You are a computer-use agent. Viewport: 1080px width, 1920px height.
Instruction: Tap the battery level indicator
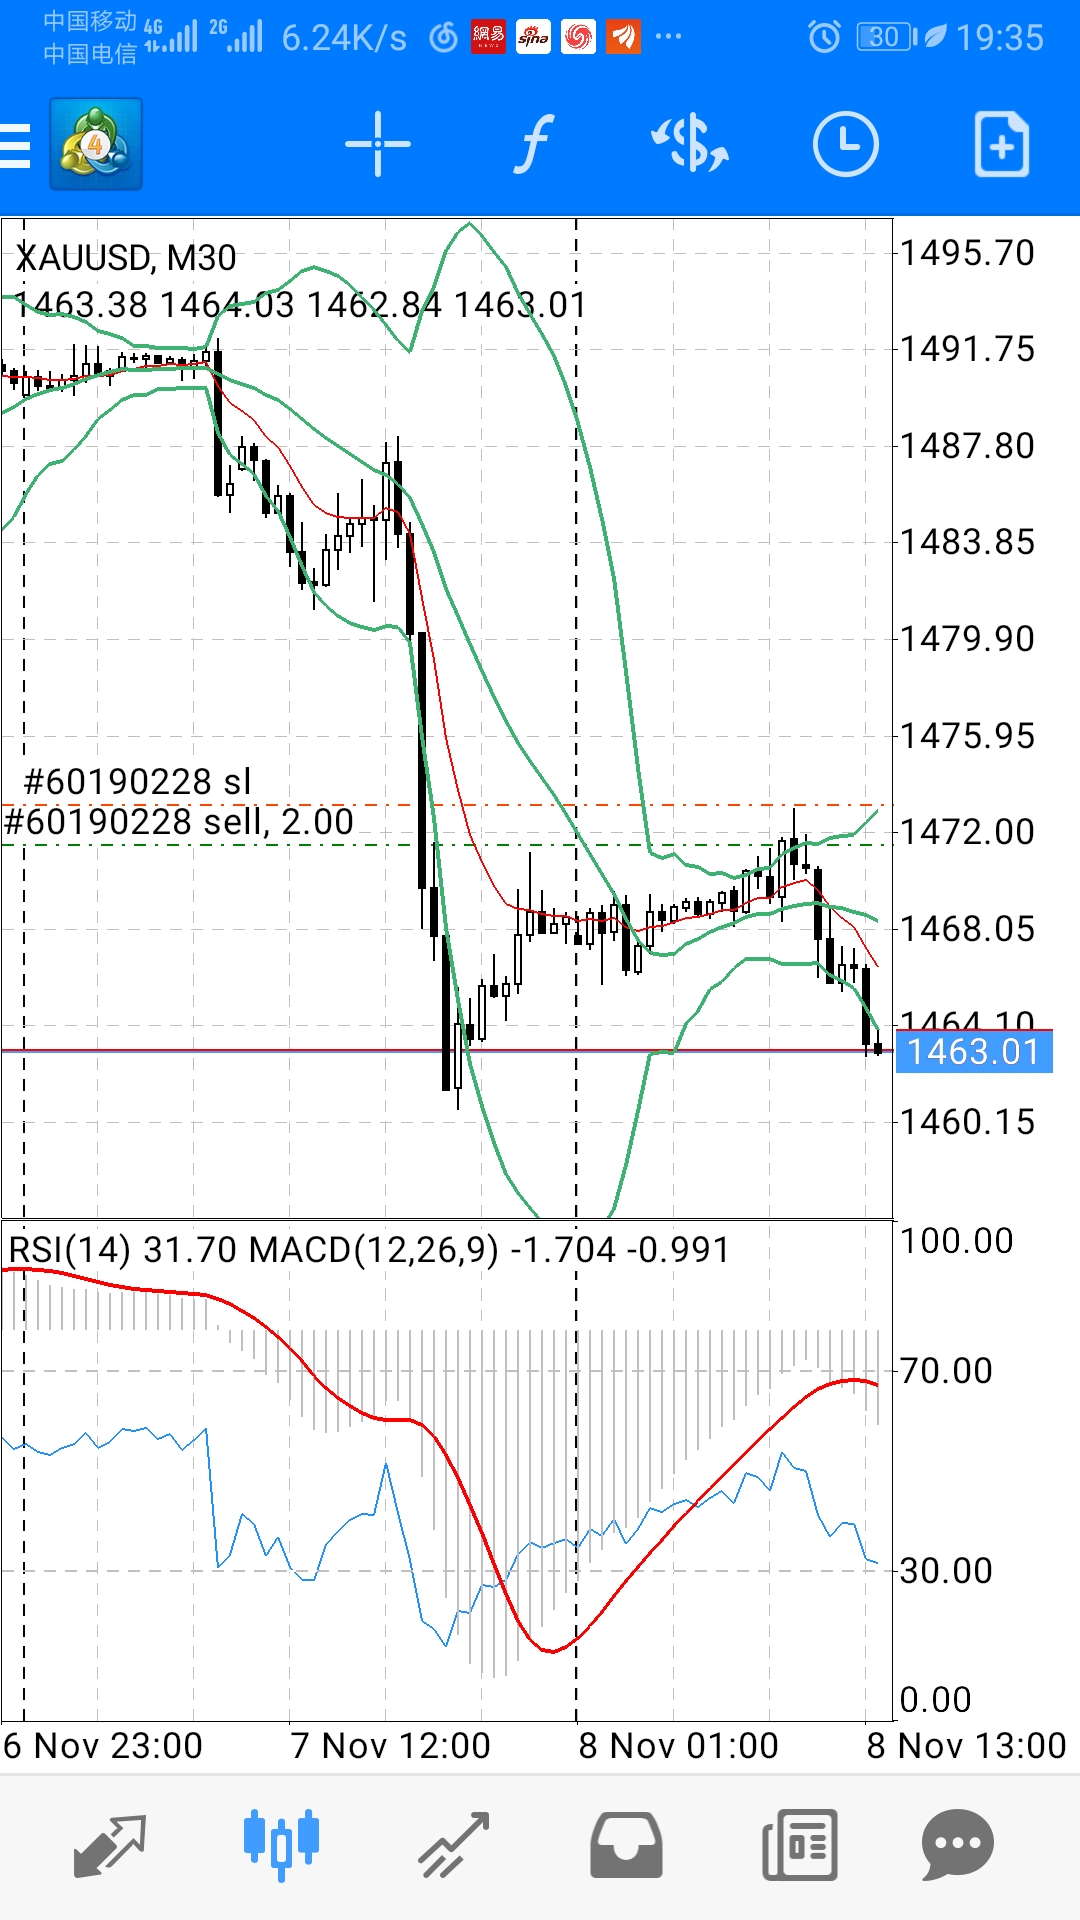coord(886,38)
